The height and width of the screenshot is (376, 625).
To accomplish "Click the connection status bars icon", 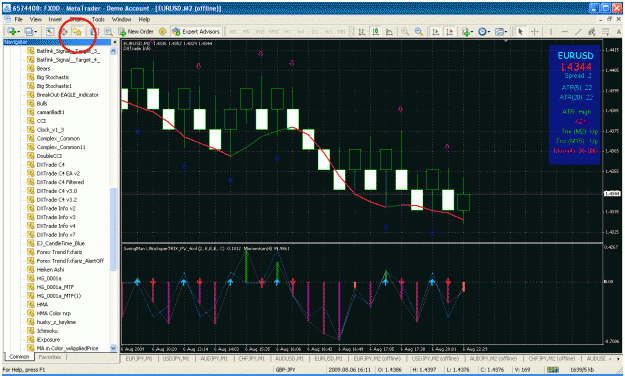I will (553, 370).
